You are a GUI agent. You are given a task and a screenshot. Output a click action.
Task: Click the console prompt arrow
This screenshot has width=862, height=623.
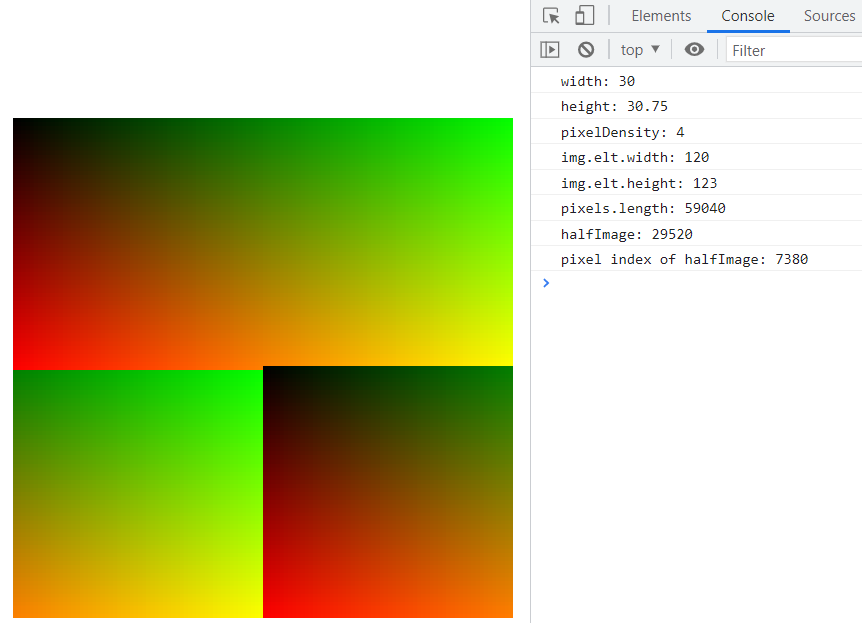coord(546,283)
